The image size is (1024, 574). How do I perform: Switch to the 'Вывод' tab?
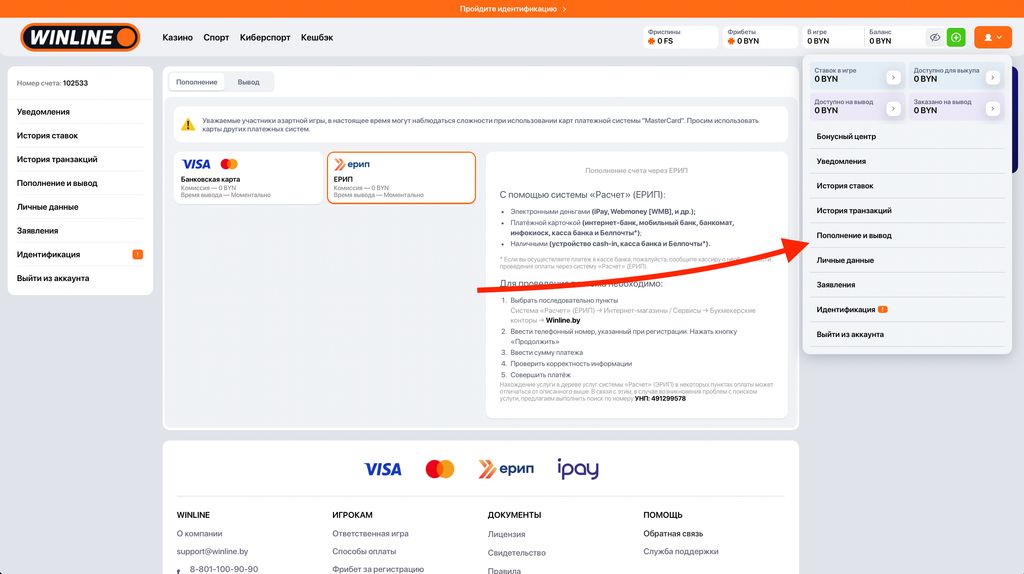tap(248, 82)
